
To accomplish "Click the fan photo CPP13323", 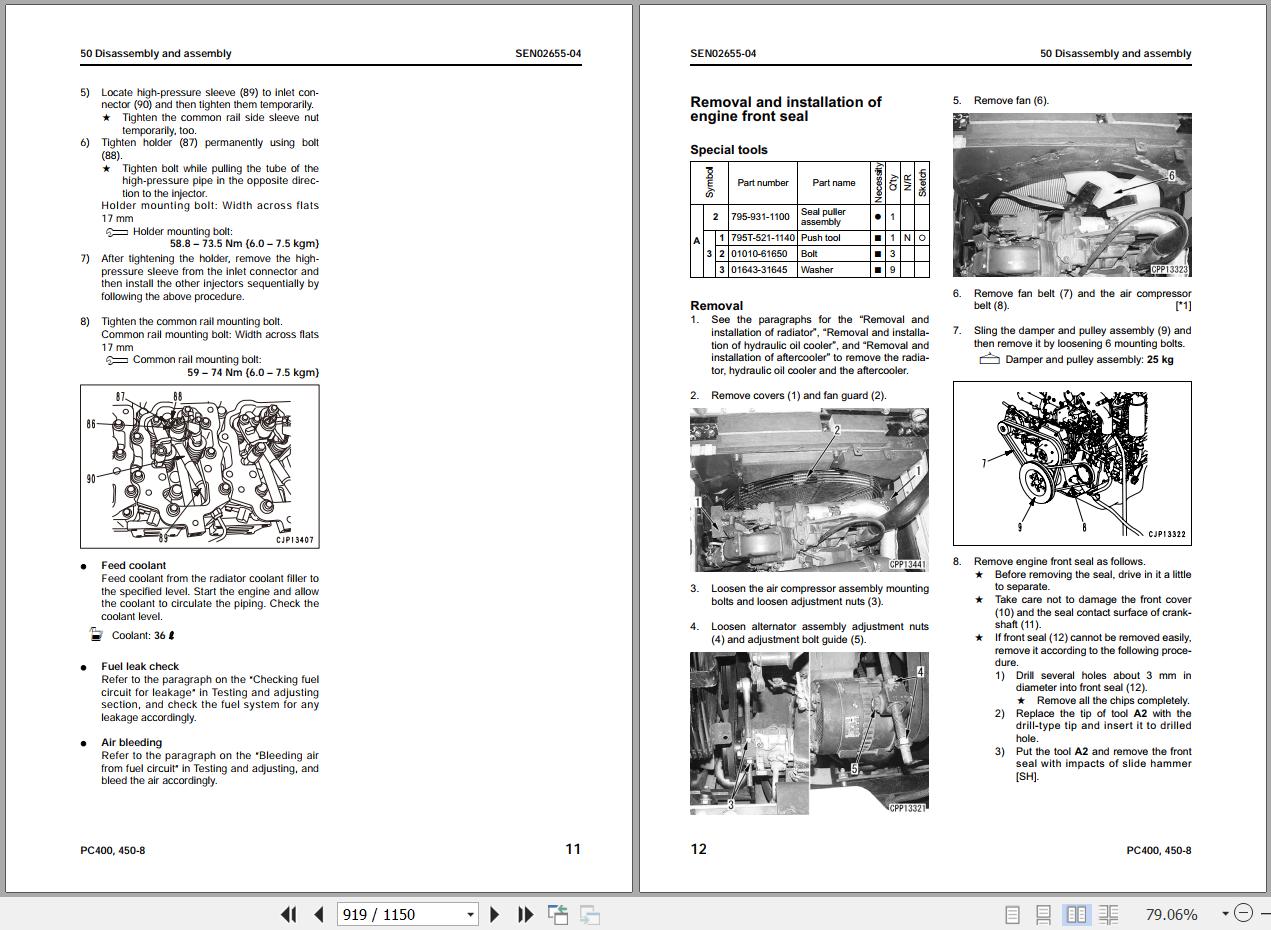I will point(1072,195).
